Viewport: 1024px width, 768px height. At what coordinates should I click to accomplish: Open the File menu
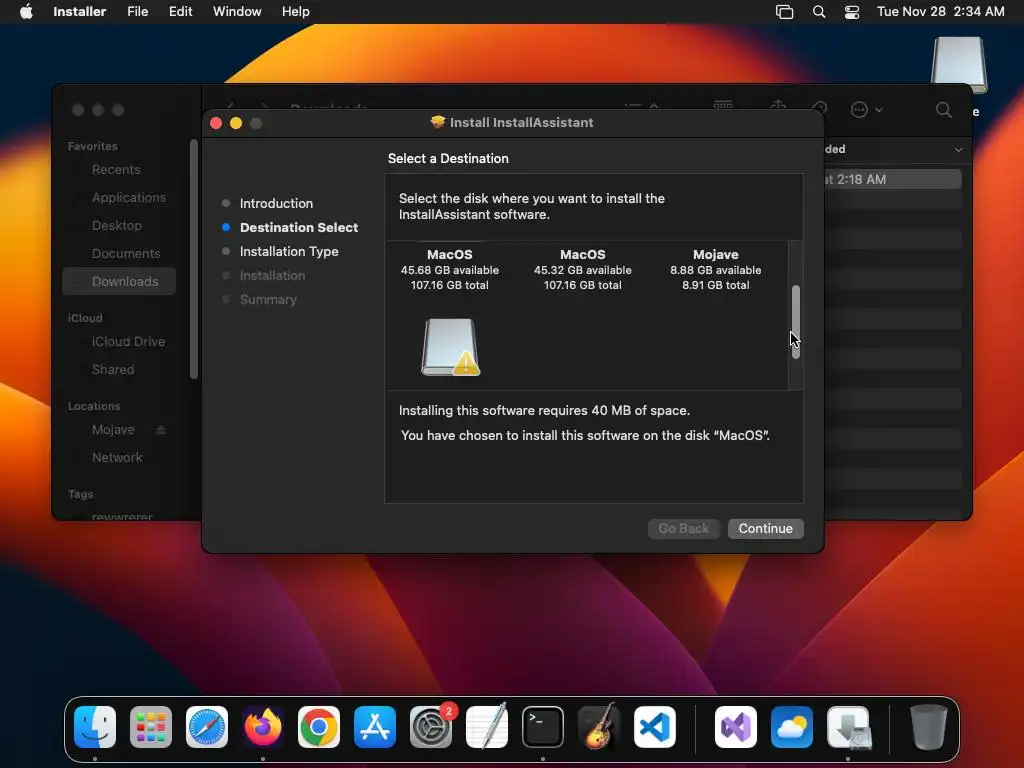pyautogui.click(x=137, y=12)
